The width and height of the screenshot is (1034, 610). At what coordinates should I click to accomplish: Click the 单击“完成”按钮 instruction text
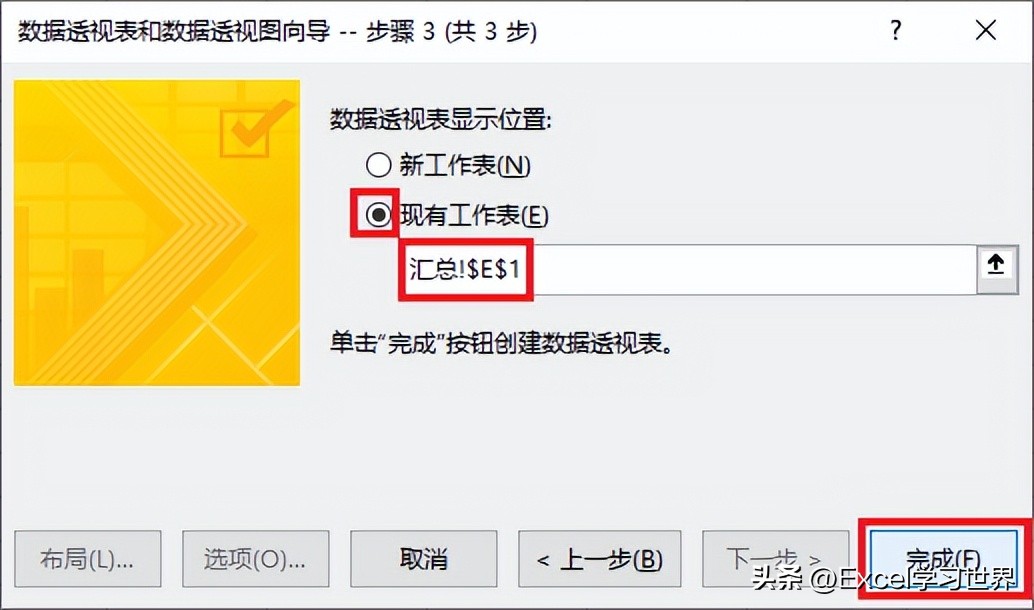pyautogui.click(x=501, y=343)
